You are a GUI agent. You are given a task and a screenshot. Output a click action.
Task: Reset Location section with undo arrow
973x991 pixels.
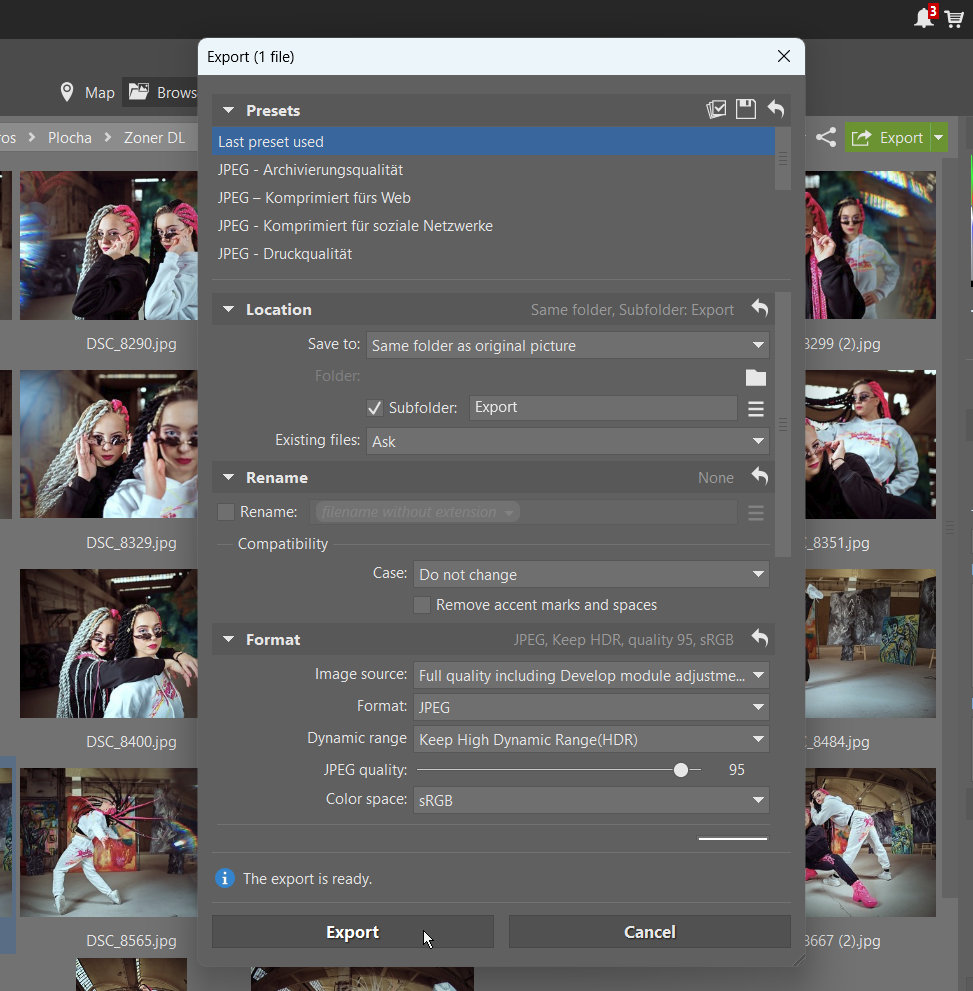coord(760,309)
